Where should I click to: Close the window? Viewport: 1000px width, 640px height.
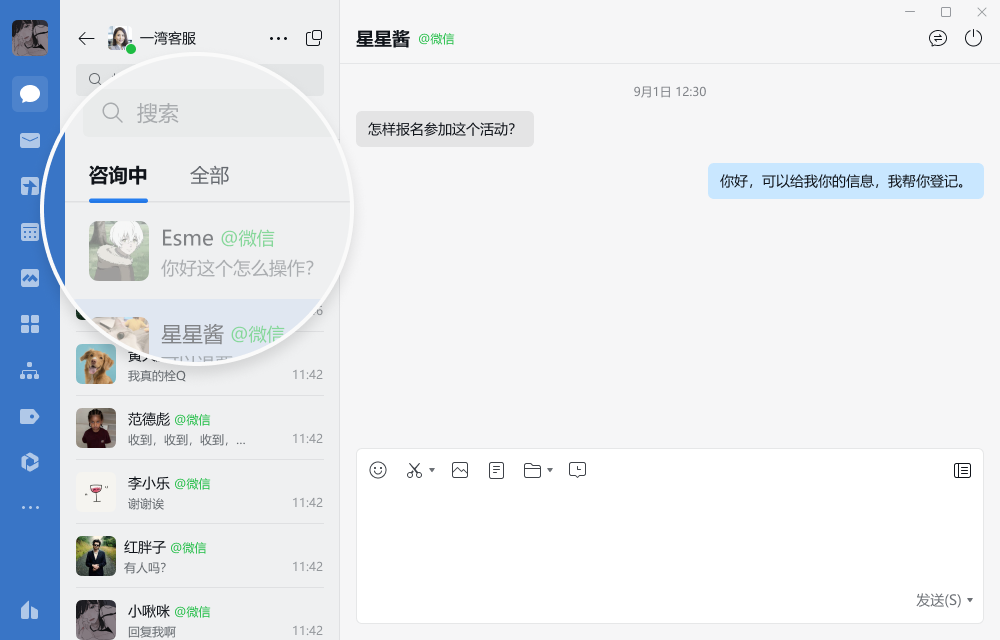982,11
